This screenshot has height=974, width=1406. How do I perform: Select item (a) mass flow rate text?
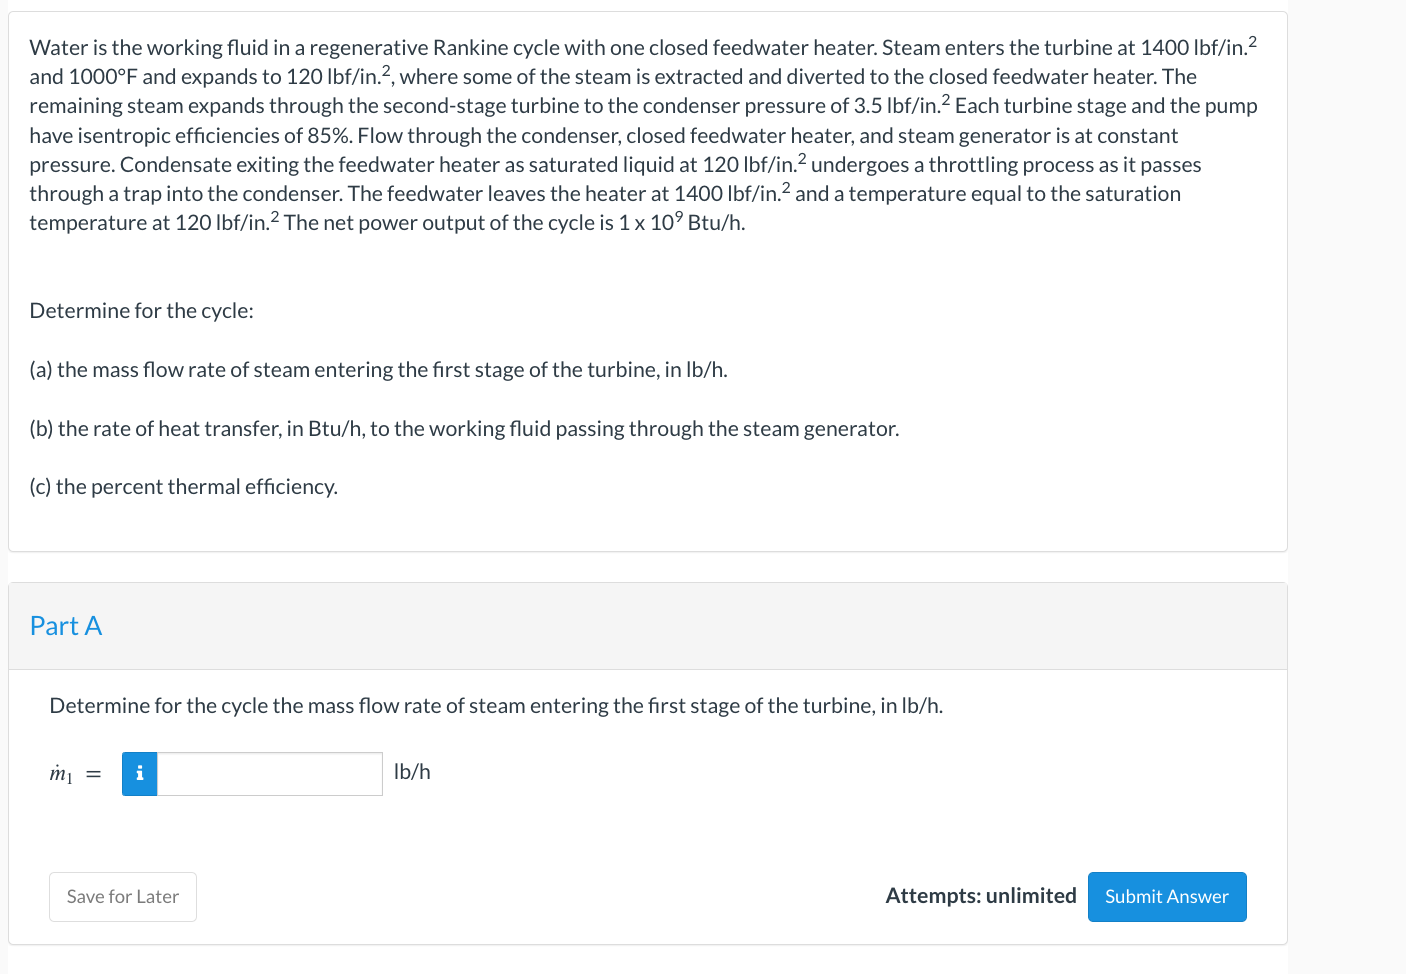tap(378, 370)
